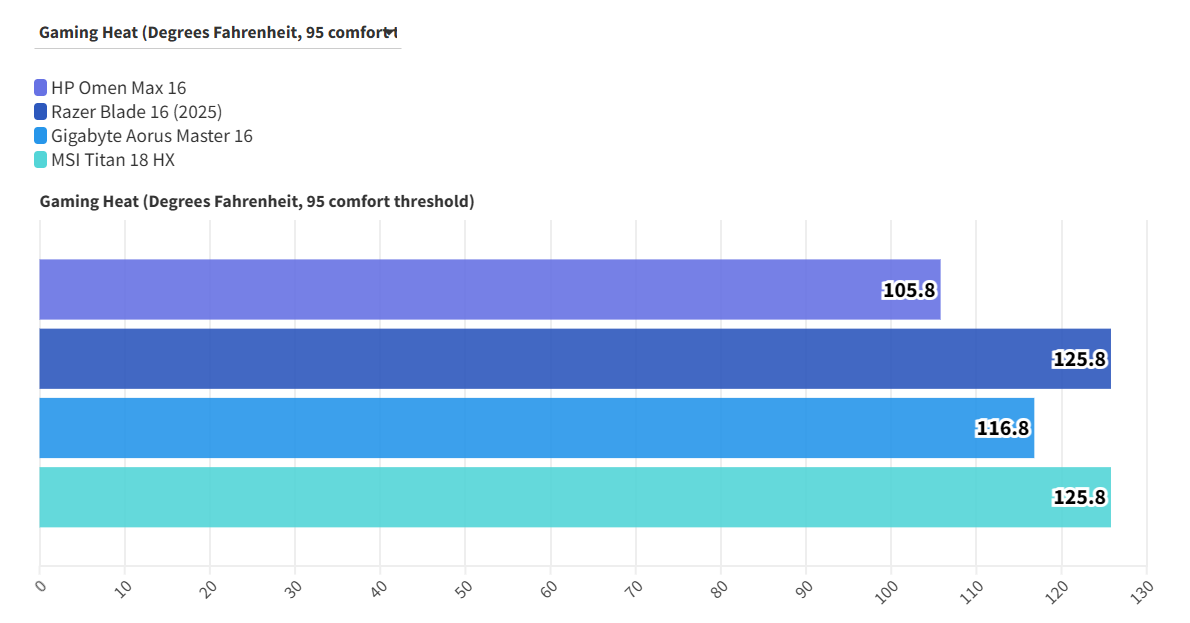Screen dimensions: 1190x623
Task: Toggle the MSI Titan 18 HX legend label
Action: tap(113, 160)
